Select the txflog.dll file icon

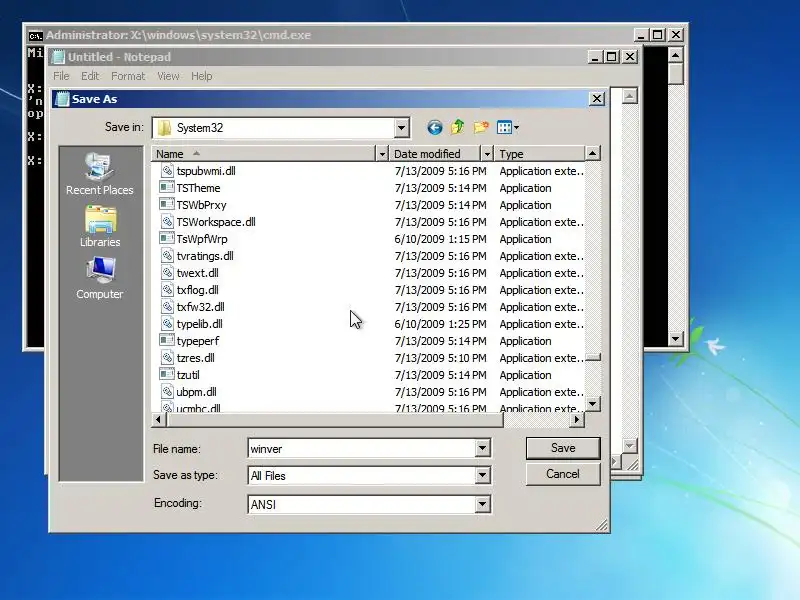pos(167,289)
